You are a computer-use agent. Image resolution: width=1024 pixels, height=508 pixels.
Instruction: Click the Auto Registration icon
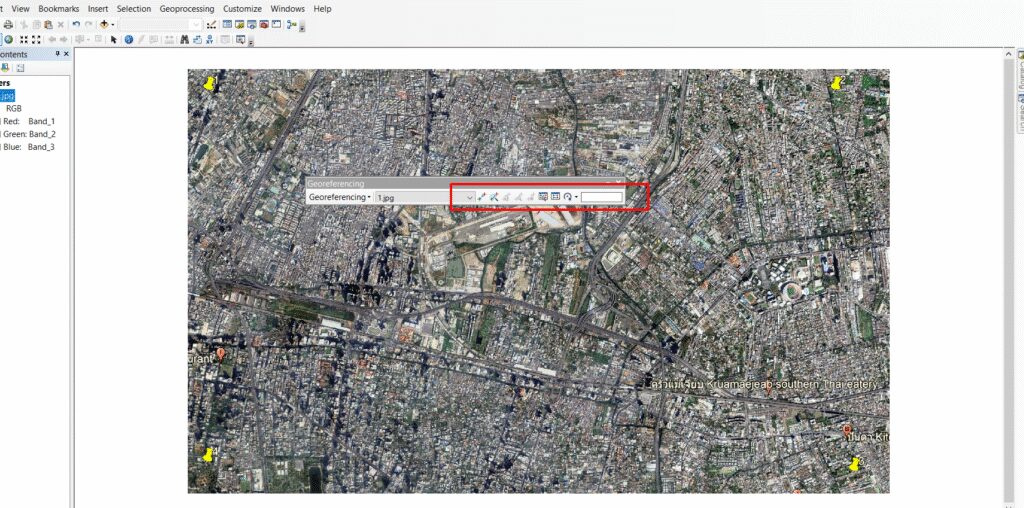coord(494,197)
